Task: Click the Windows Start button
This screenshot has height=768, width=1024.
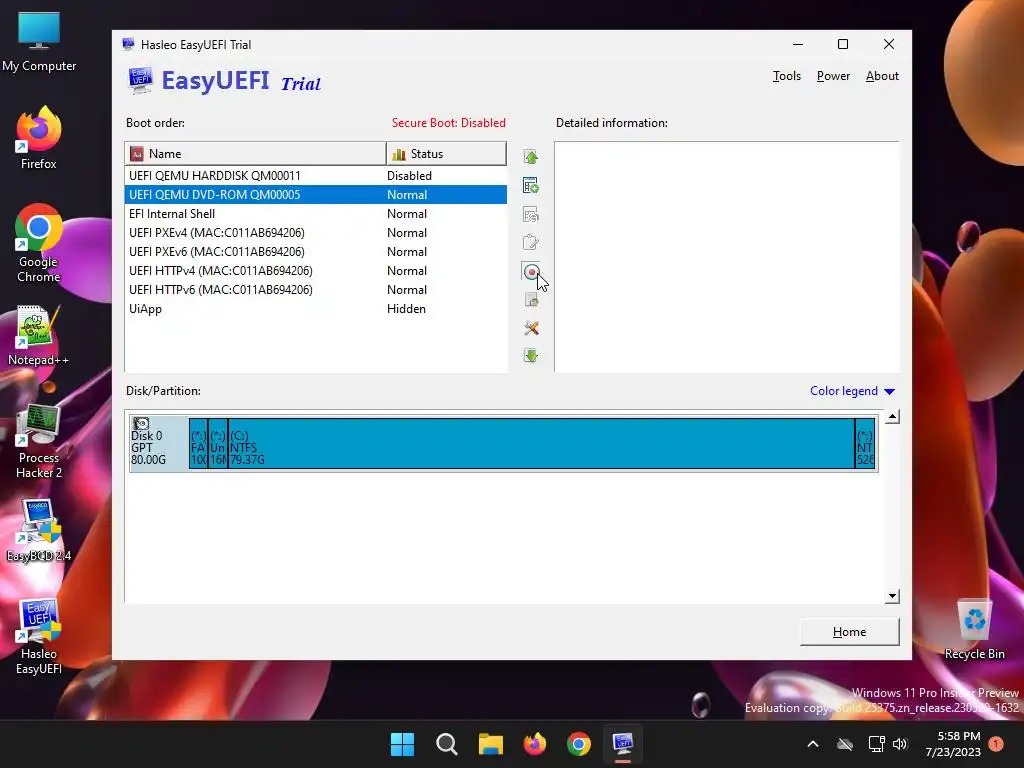Action: point(402,744)
